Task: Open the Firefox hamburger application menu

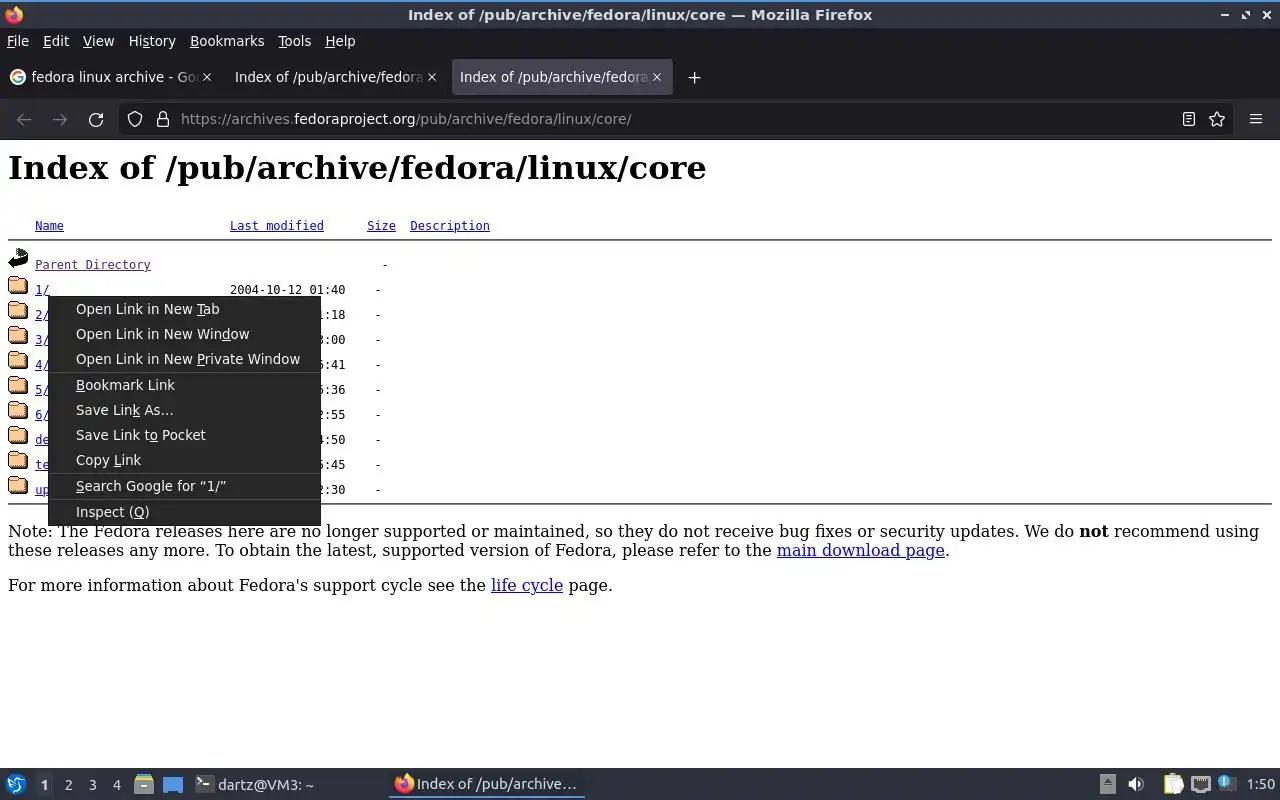Action: pyautogui.click(x=1256, y=119)
